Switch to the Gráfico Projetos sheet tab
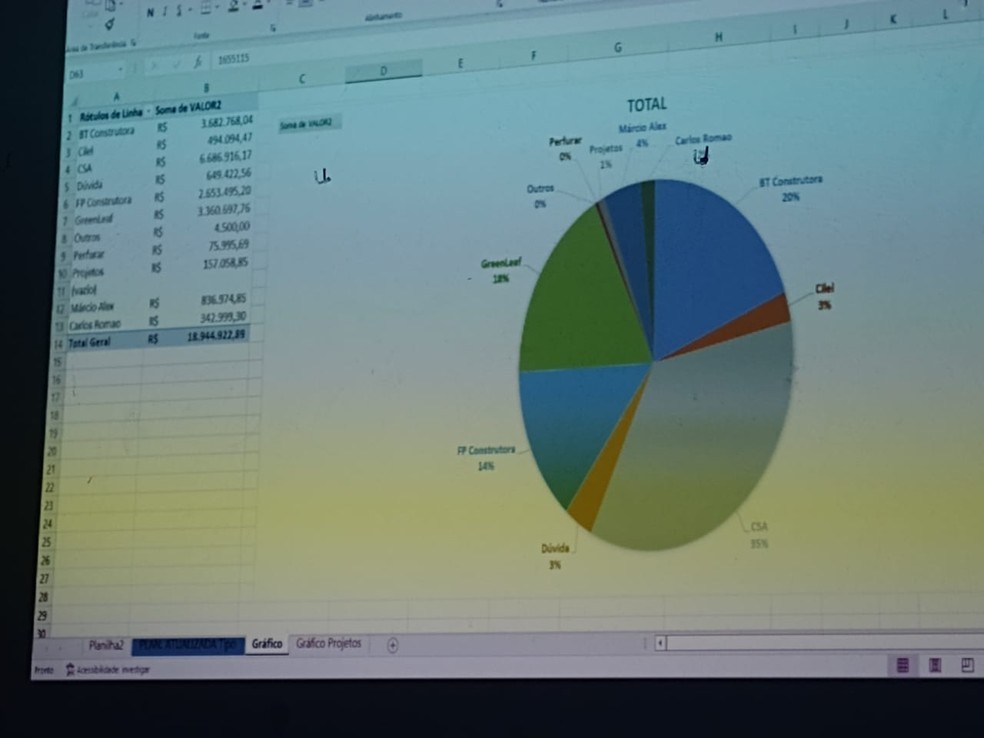The image size is (984, 738). (328, 643)
